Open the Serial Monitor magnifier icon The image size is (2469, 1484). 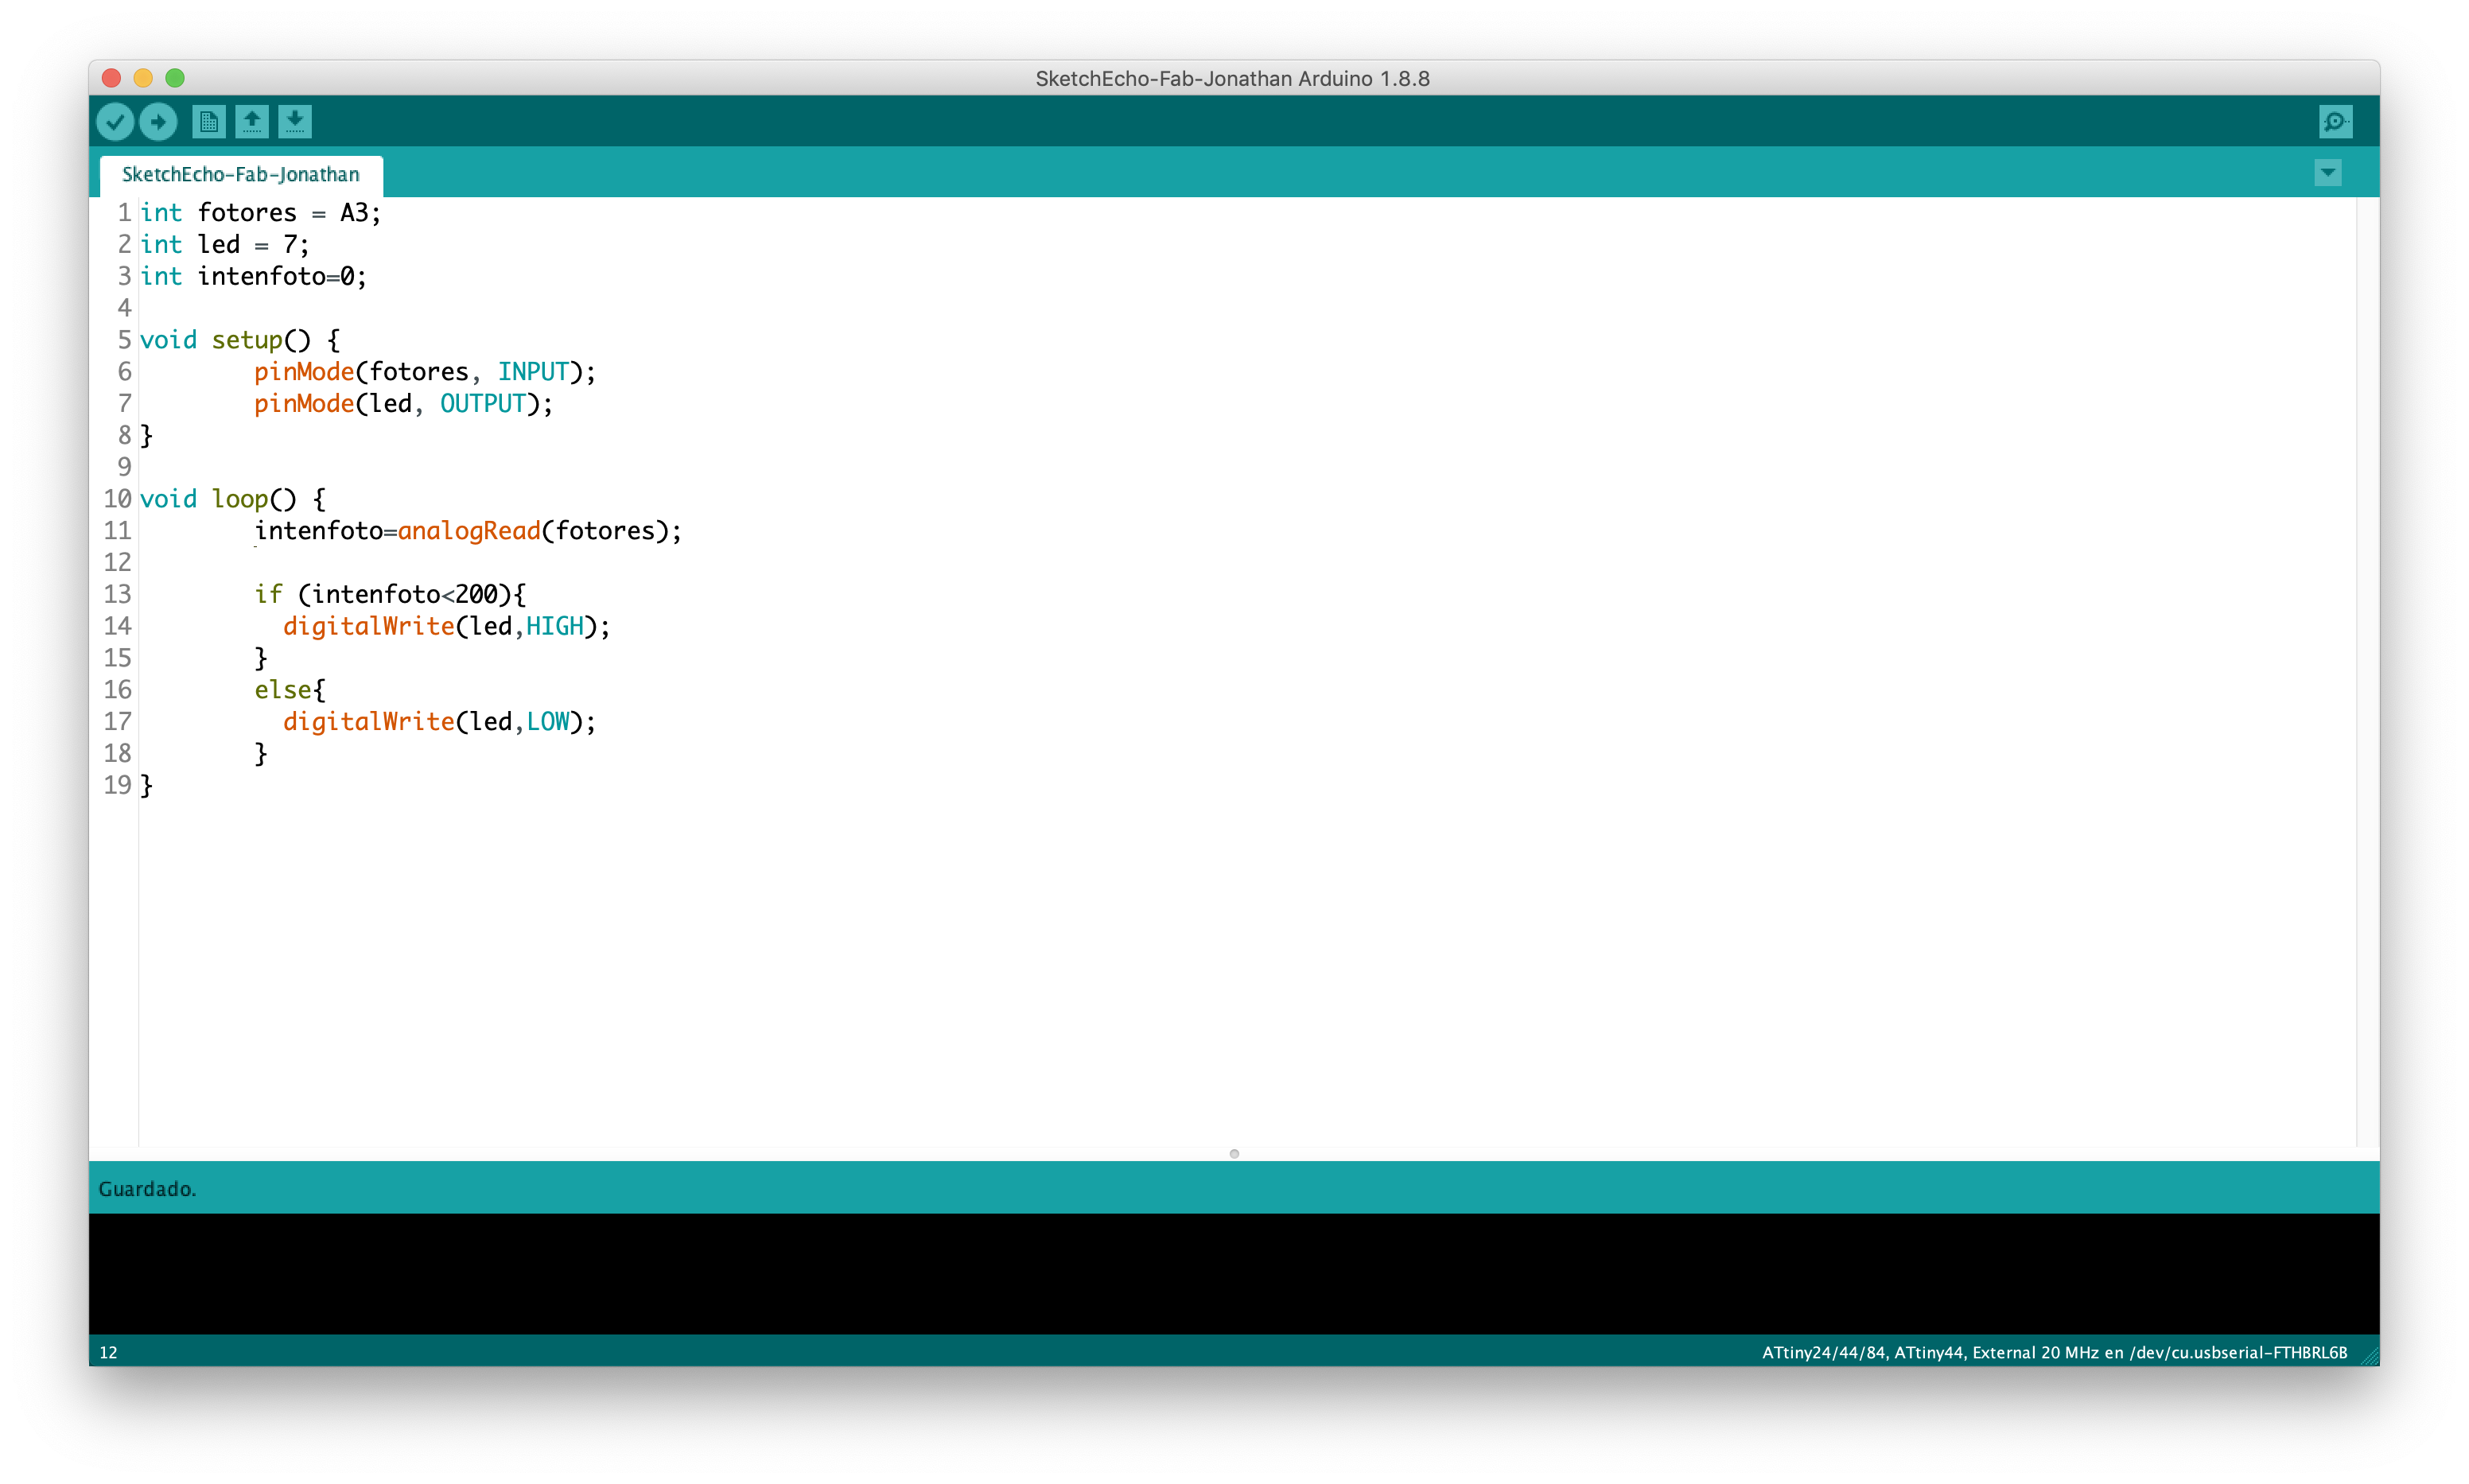(2335, 122)
